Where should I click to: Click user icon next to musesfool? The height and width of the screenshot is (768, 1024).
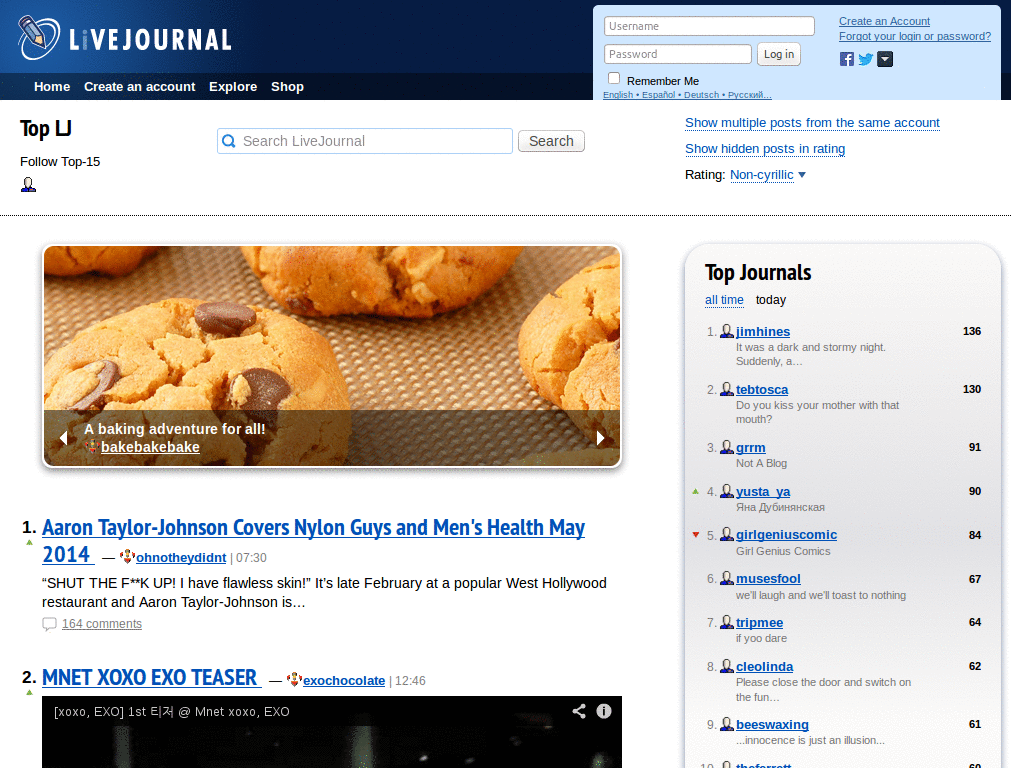point(727,578)
